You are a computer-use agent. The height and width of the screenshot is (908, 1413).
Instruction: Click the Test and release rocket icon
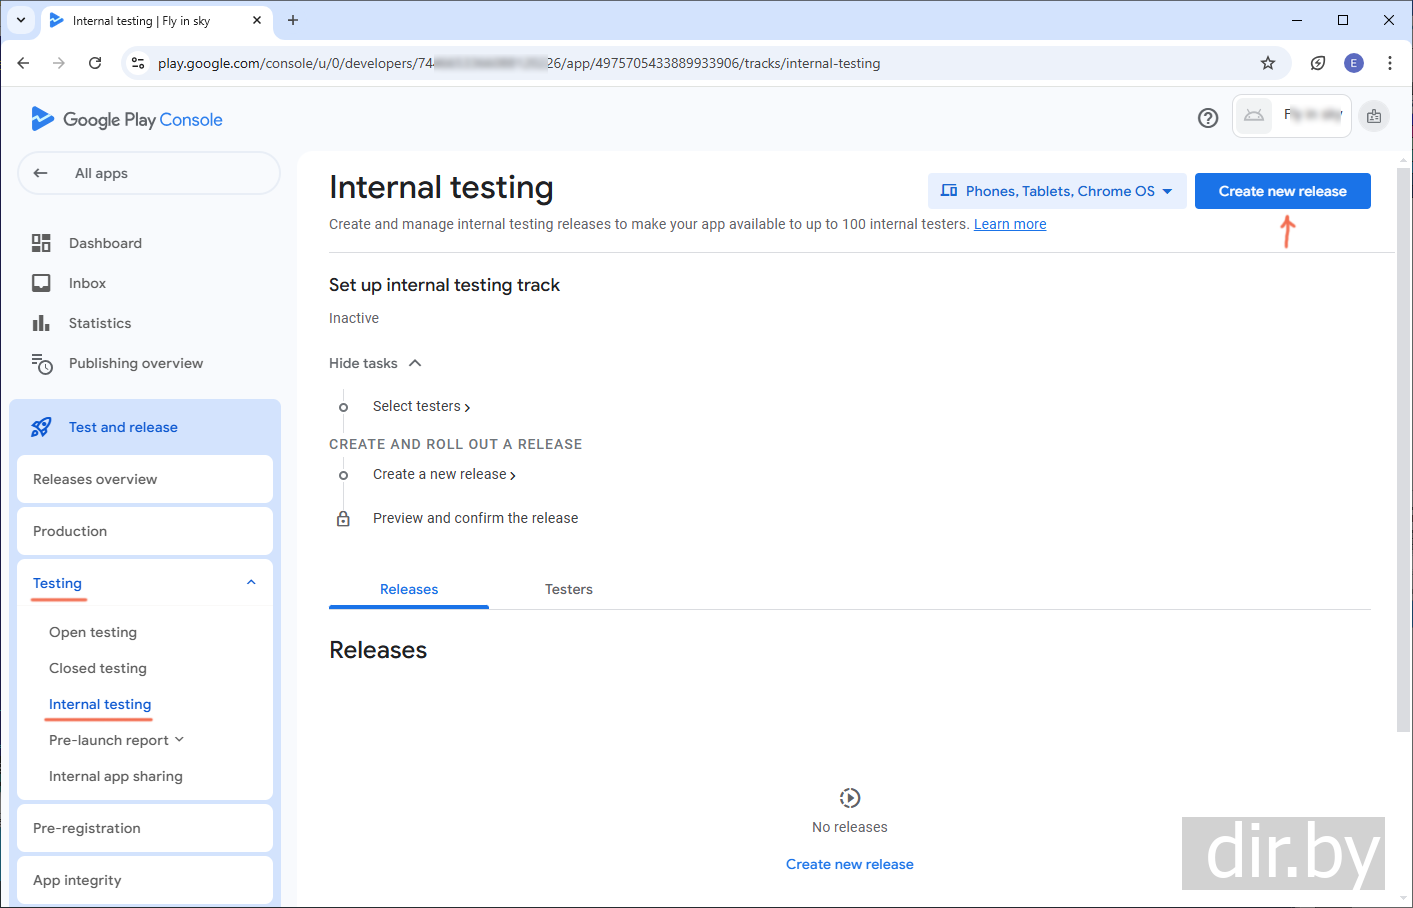point(41,427)
